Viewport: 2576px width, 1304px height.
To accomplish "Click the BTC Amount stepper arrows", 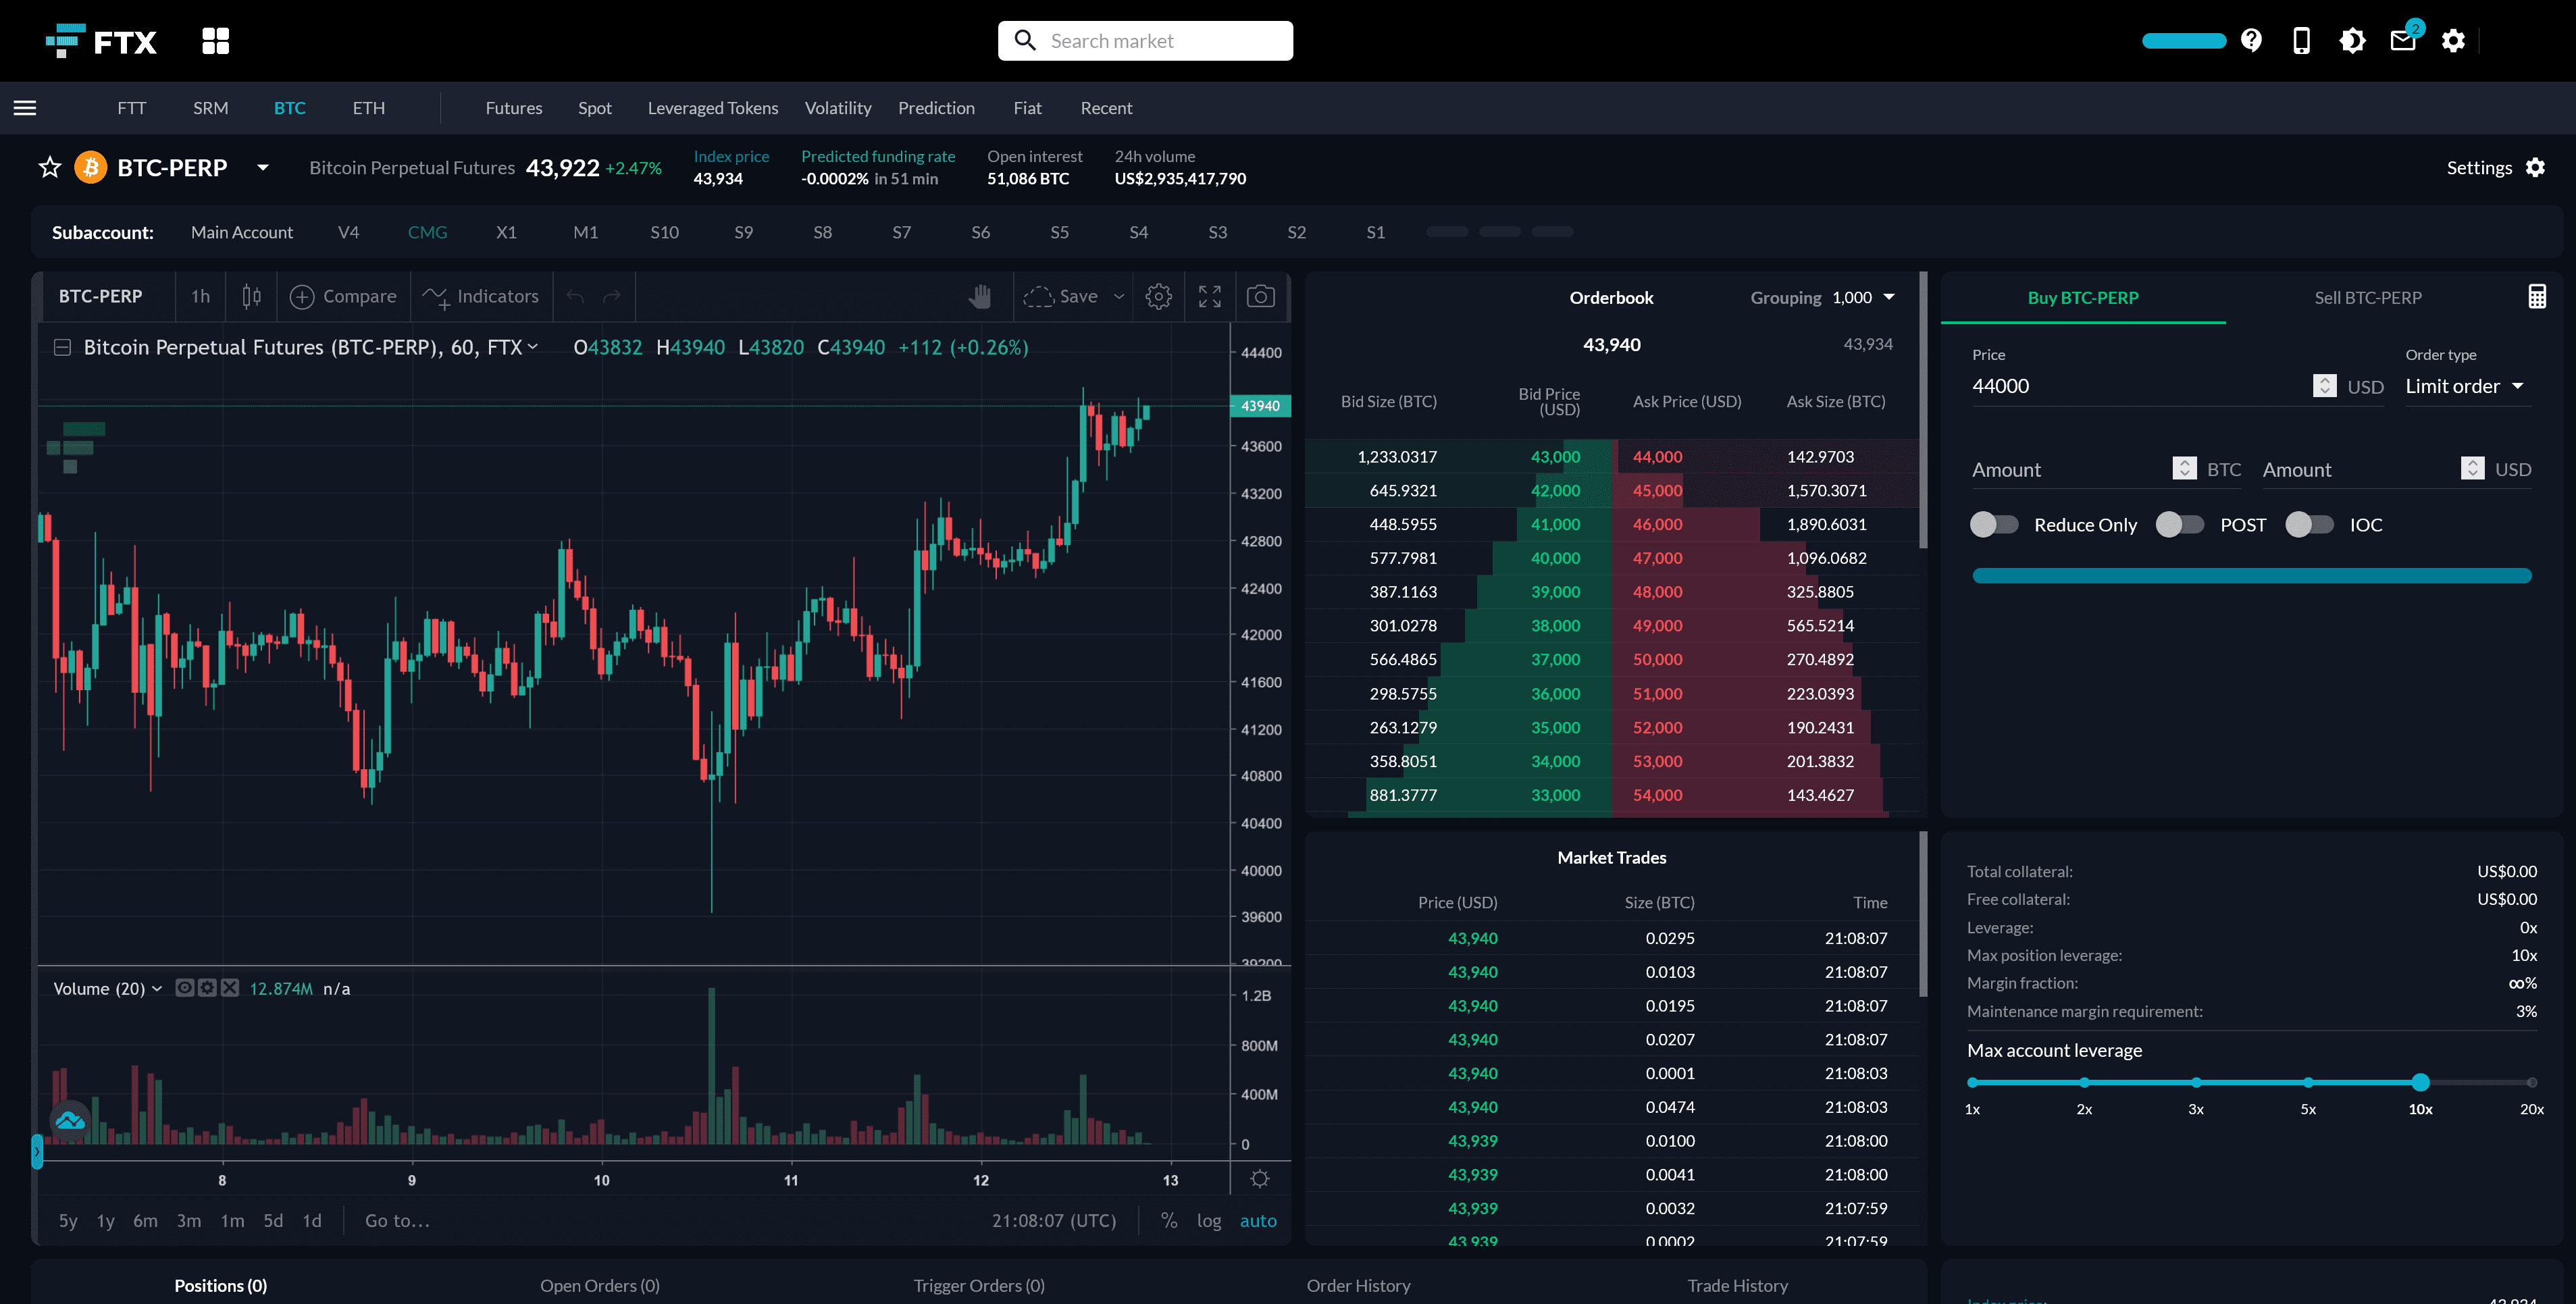I will (x=2184, y=468).
